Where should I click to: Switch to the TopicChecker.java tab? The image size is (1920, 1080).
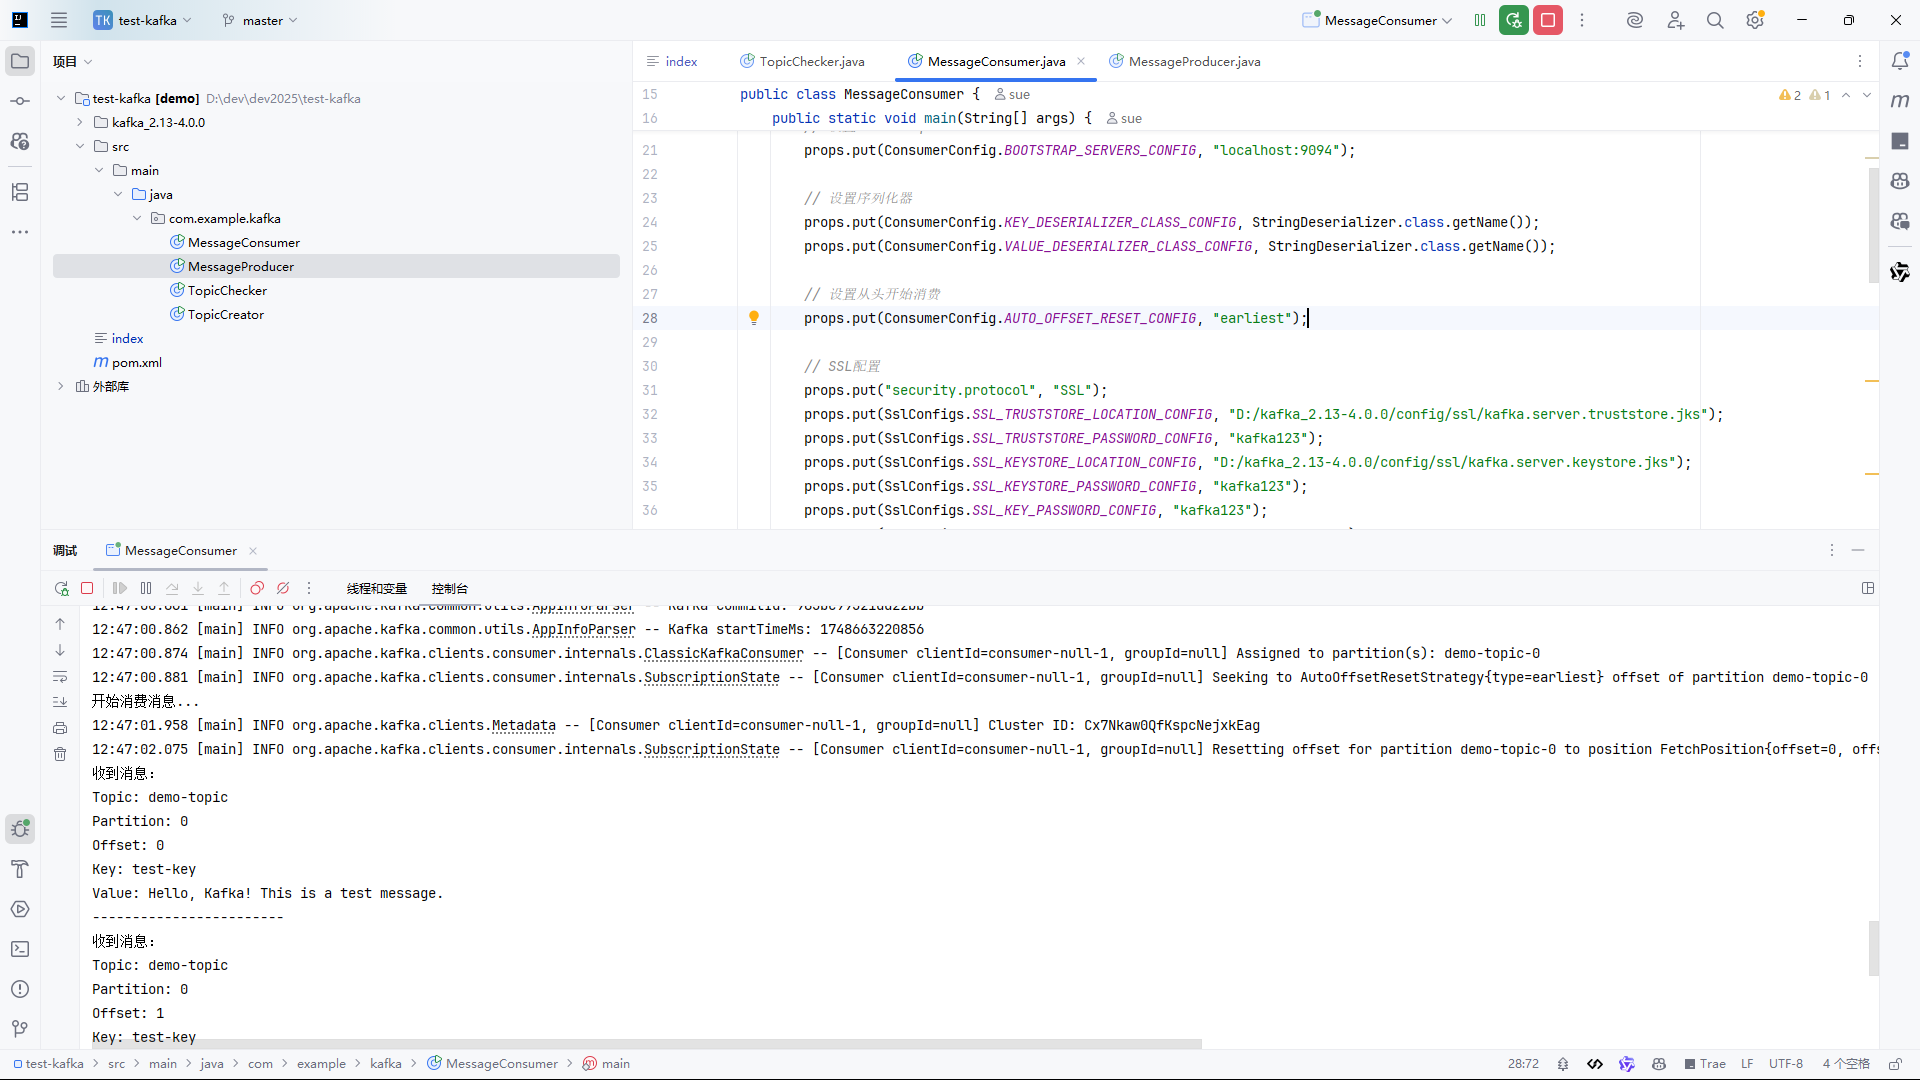click(802, 62)
